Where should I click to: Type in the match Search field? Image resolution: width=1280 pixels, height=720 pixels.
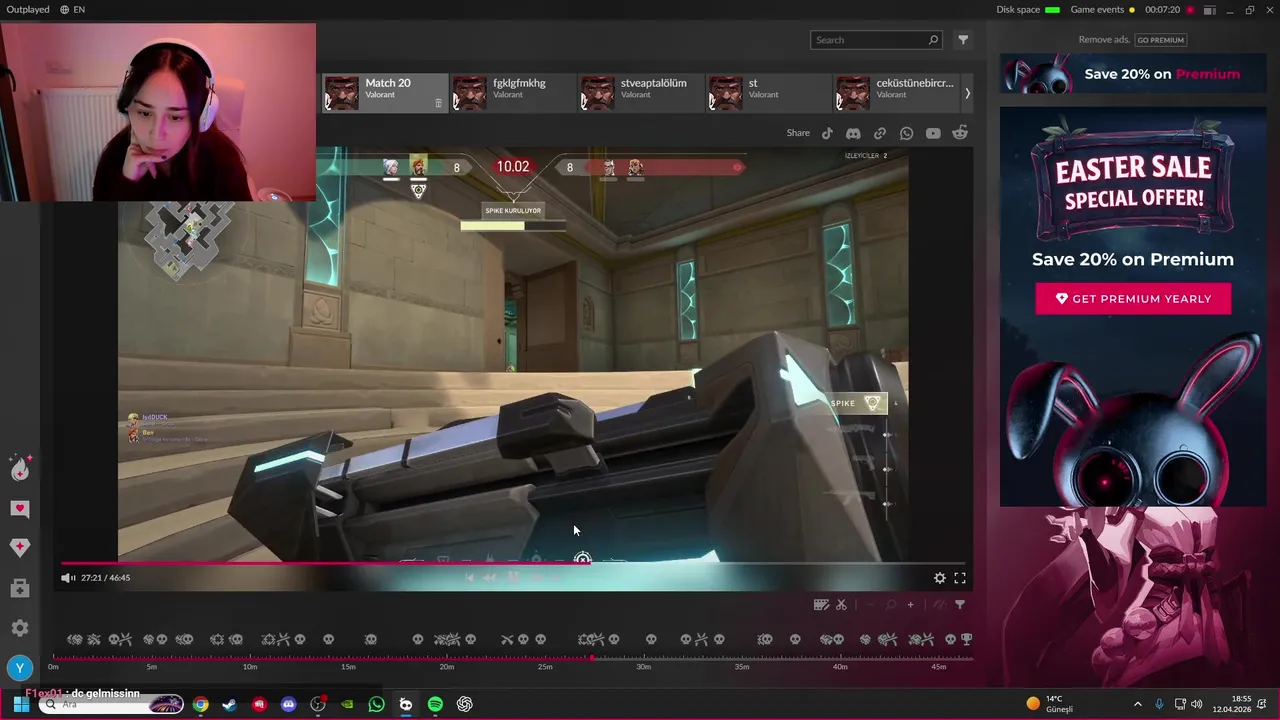tap(877, 40)
